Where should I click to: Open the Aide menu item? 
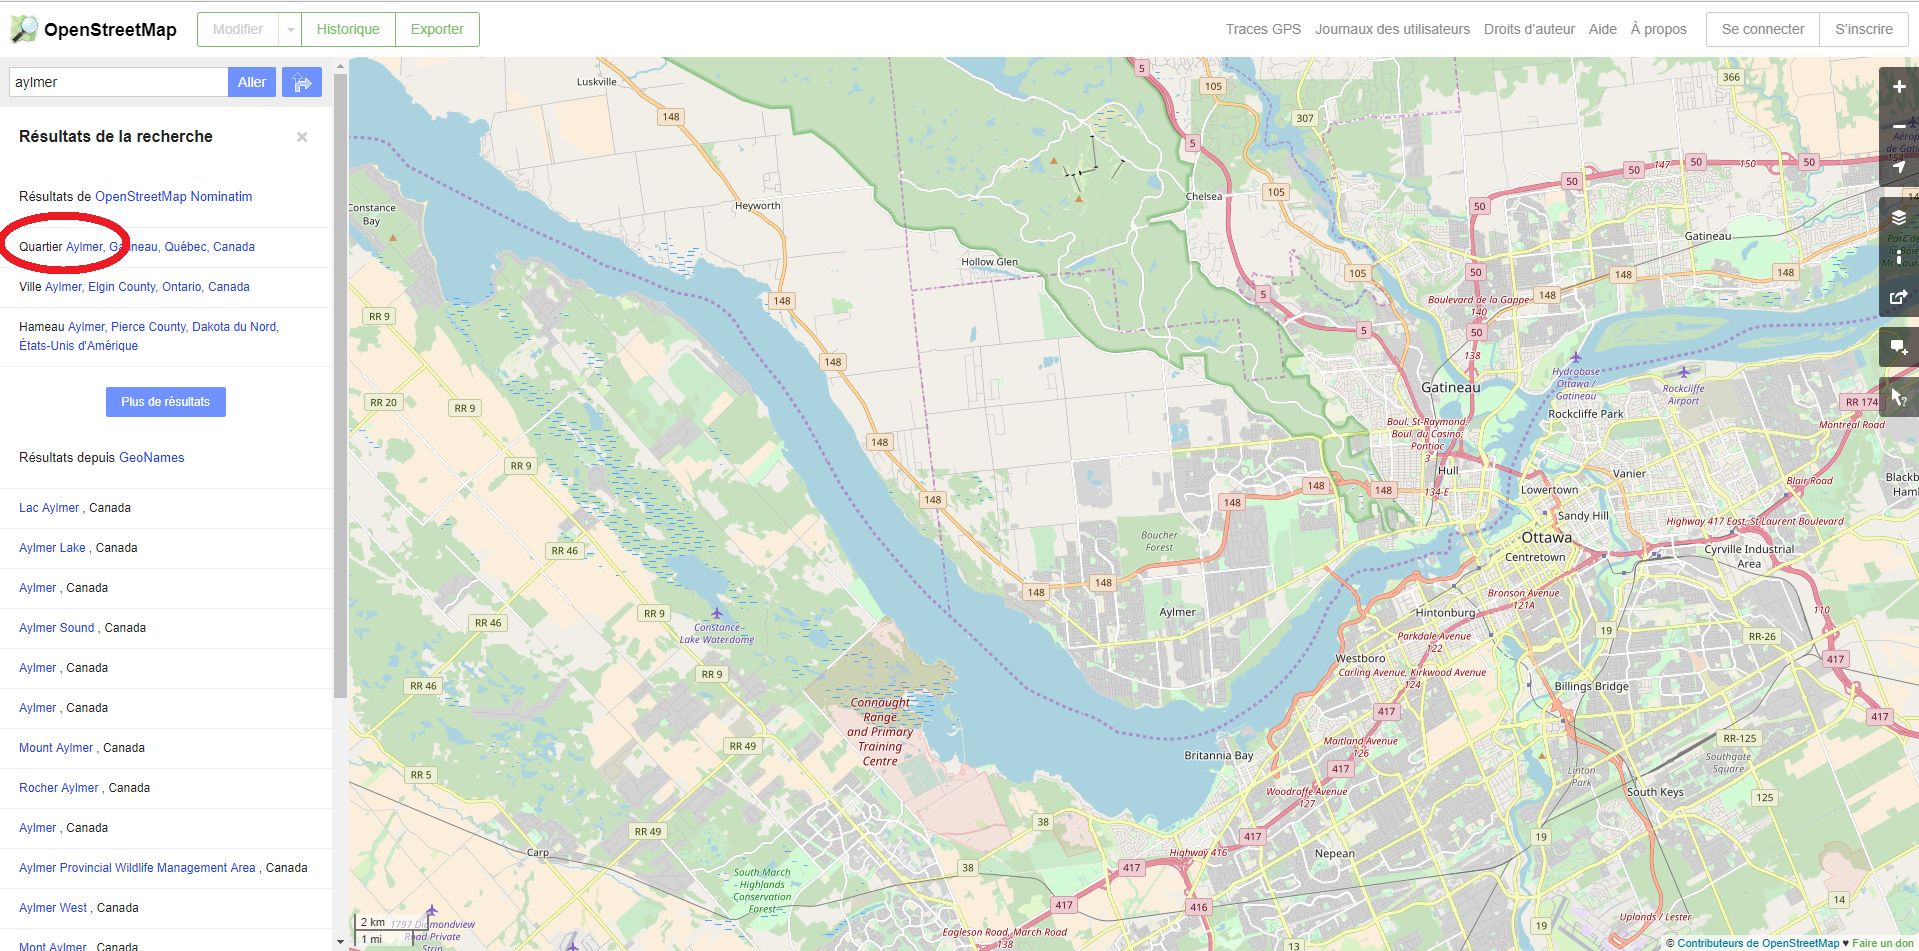click(x=1602, y=29)
